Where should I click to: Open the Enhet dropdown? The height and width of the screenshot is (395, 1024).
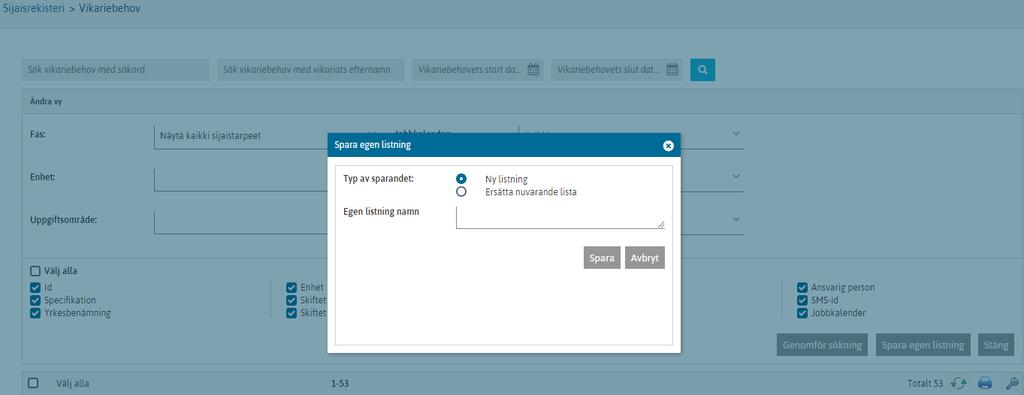[240, 179]
